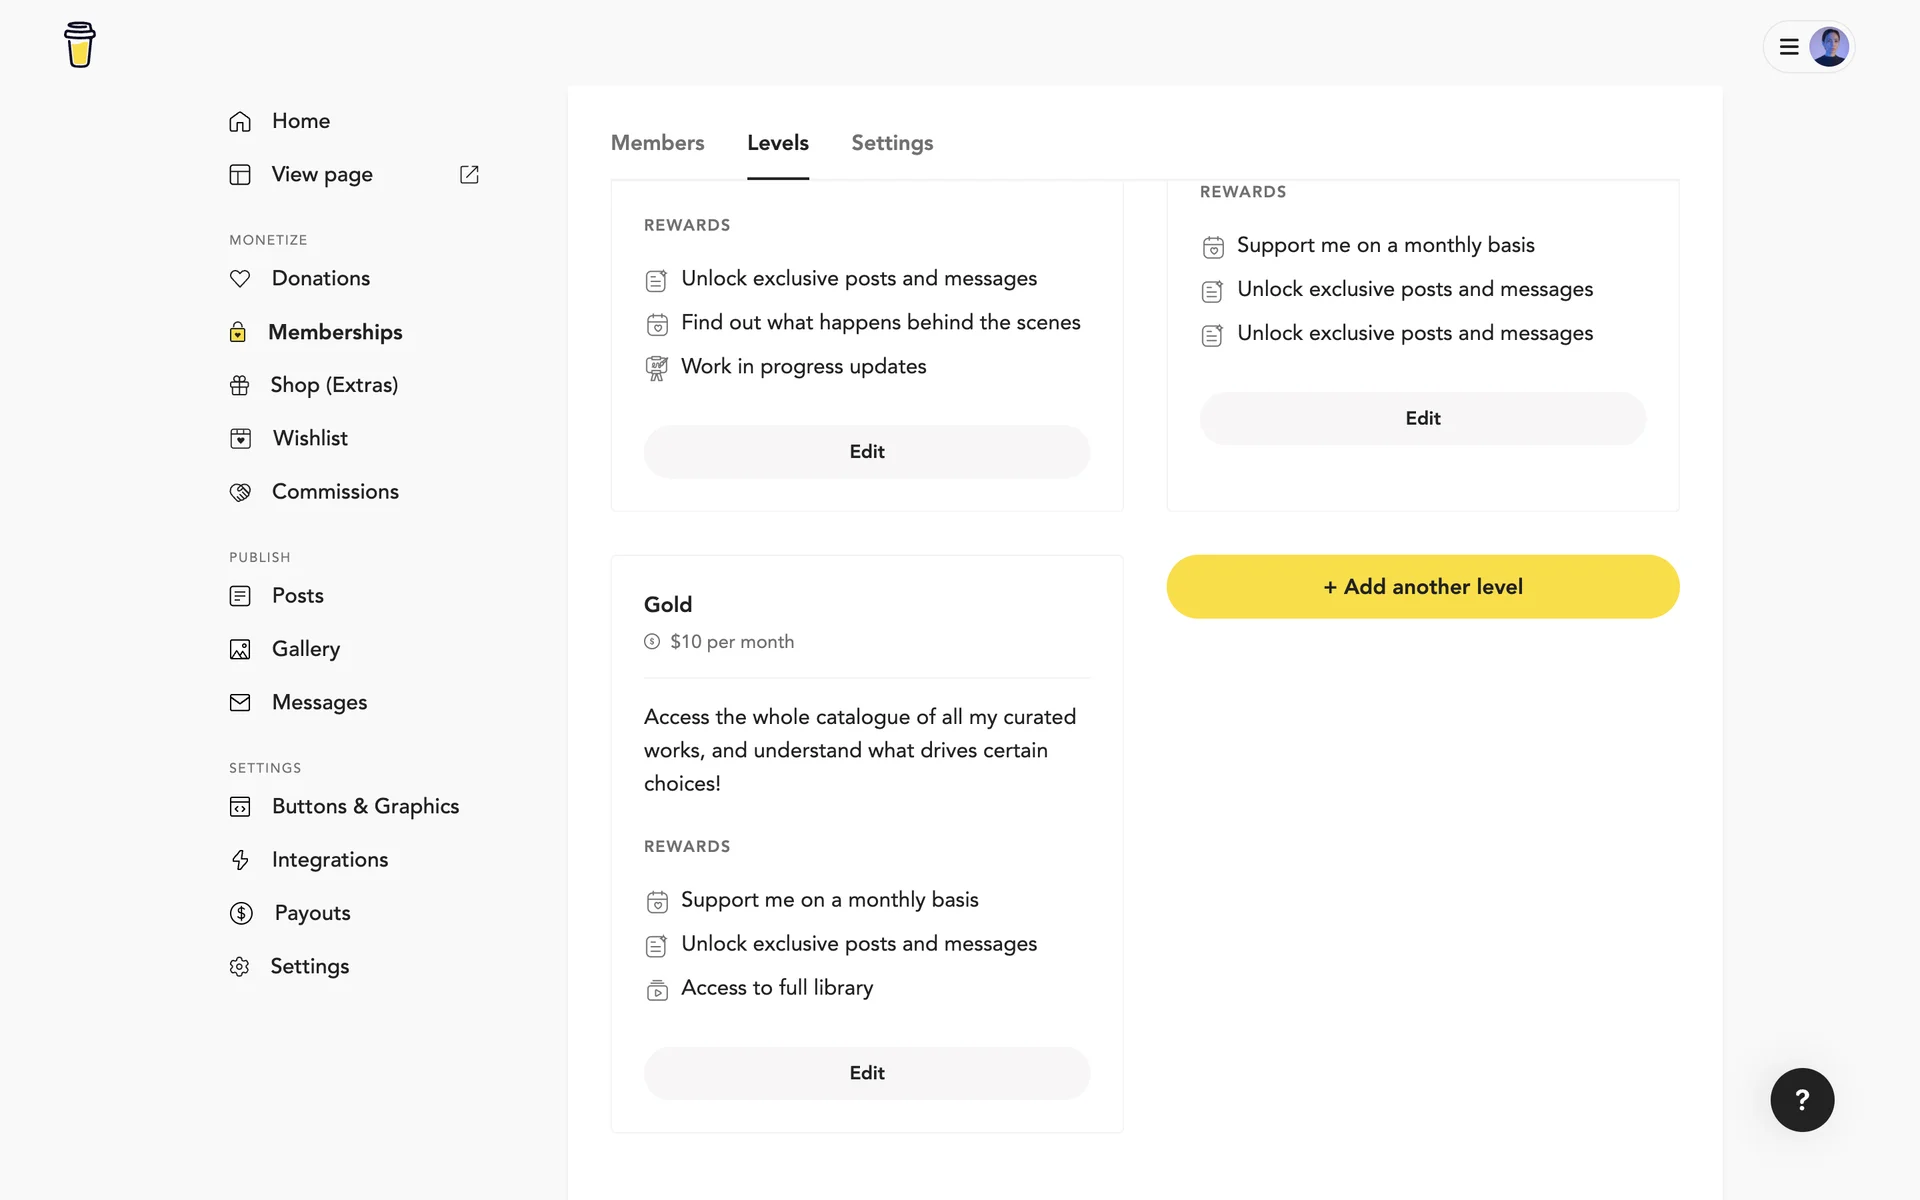The height and width of the screenshot is (1200, 1920).
Task: Click the Donations heart icon
Action: tap(240, 279)
